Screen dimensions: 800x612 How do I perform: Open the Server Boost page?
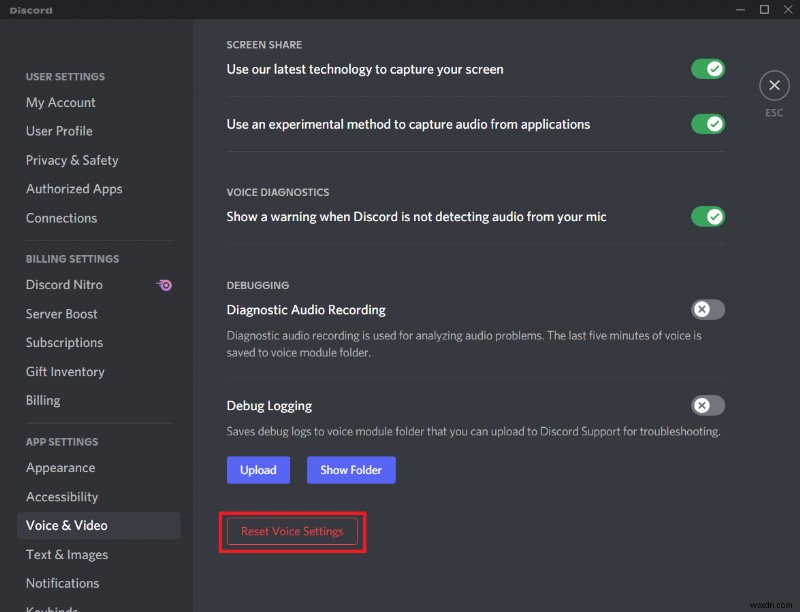[61, 314]
